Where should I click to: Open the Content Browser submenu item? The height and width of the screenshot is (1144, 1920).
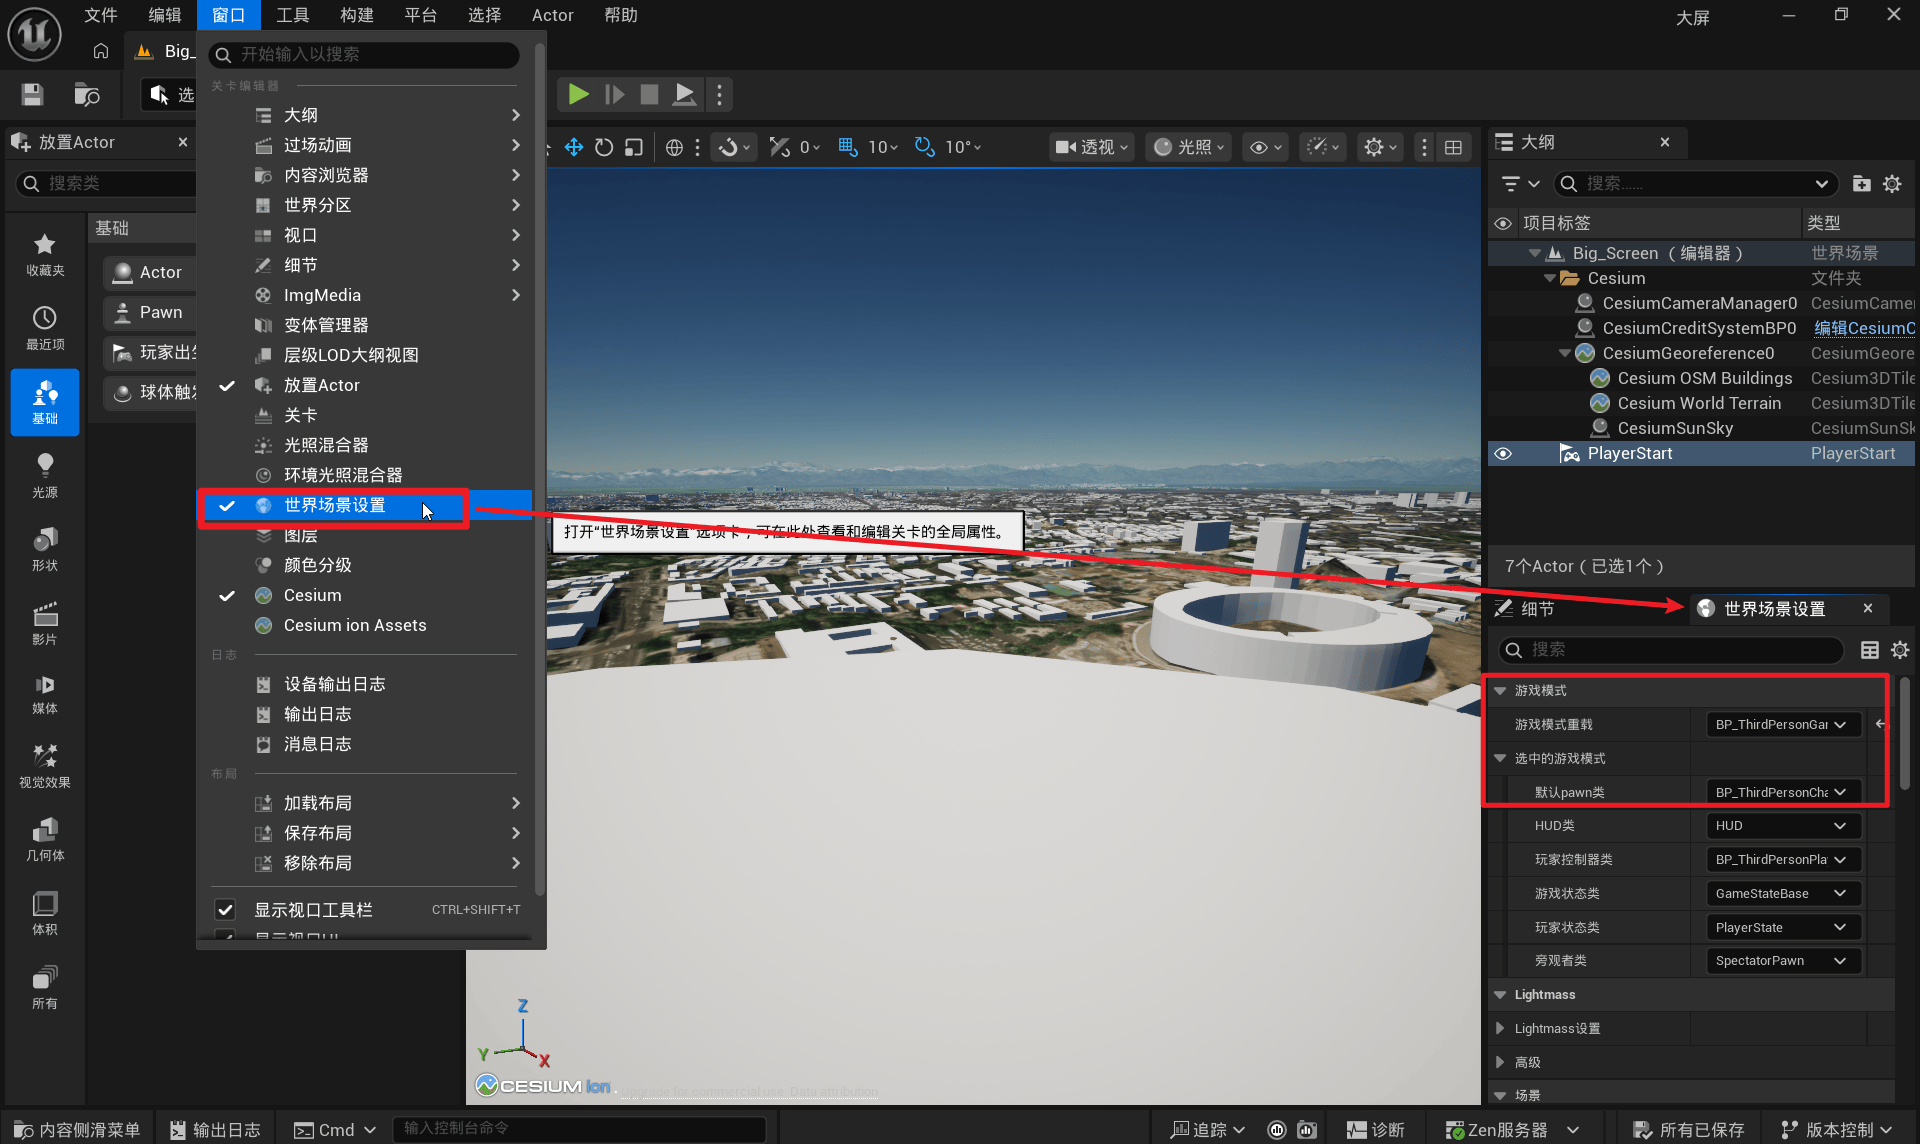tap(326, 175)
